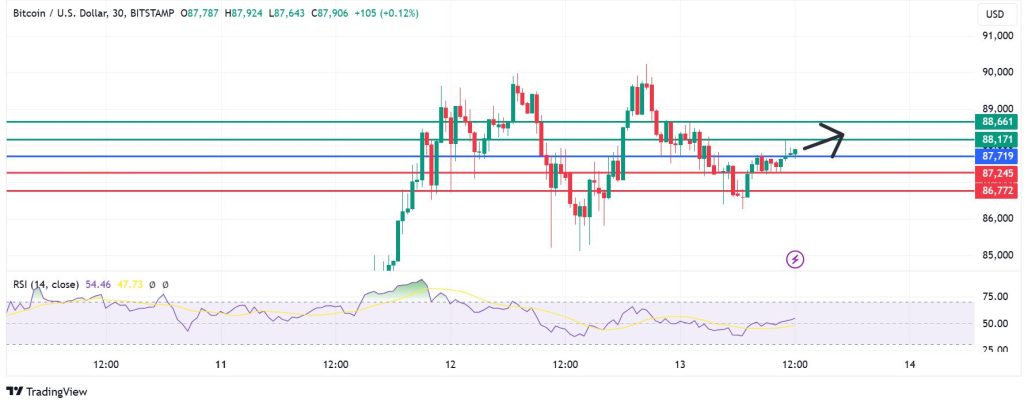Click the RSI 25.00 axis label

coord(997,350)
